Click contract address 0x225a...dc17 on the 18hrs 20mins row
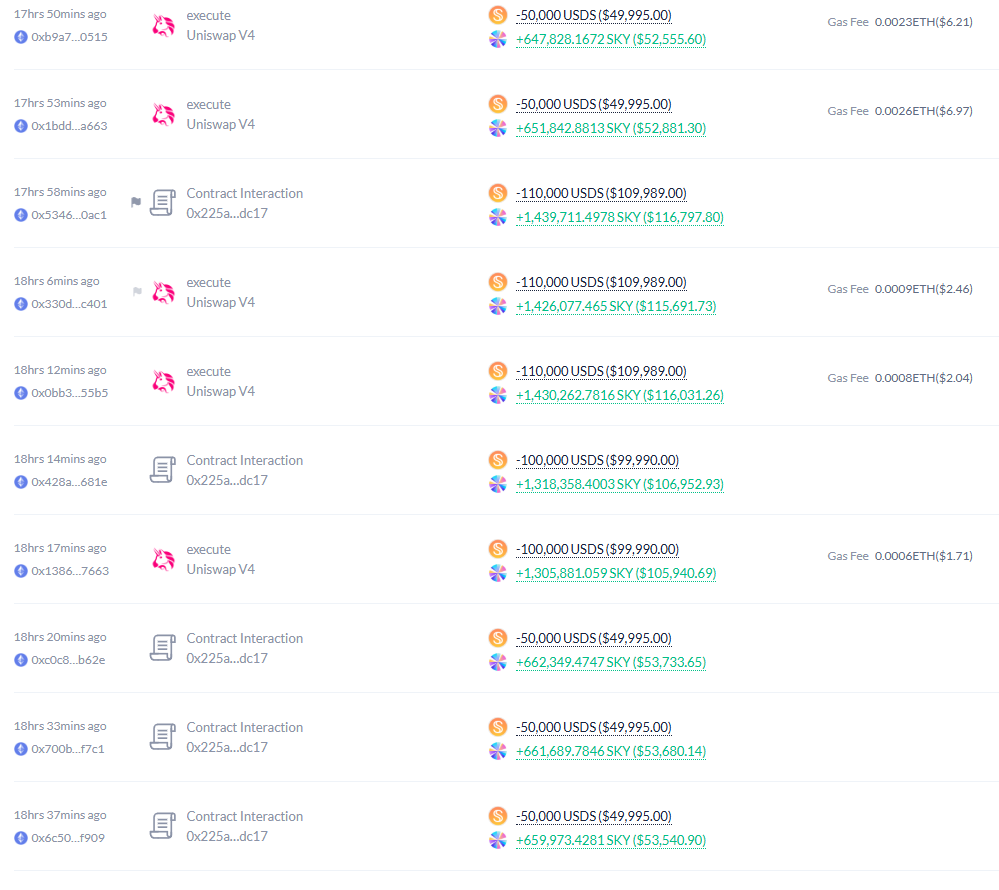 pos(228,658)
